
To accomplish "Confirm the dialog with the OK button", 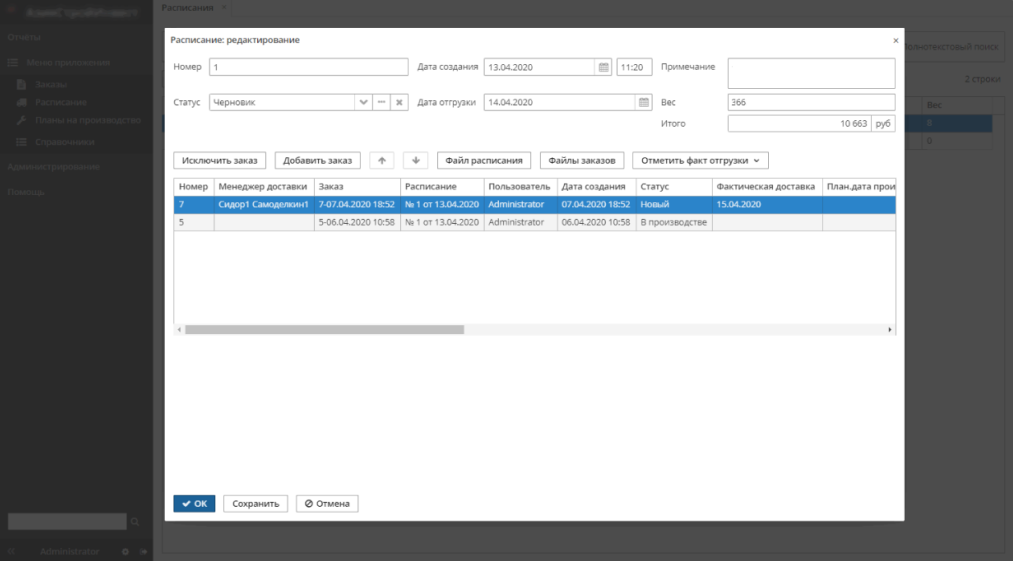I will click(x=194, y=504).
